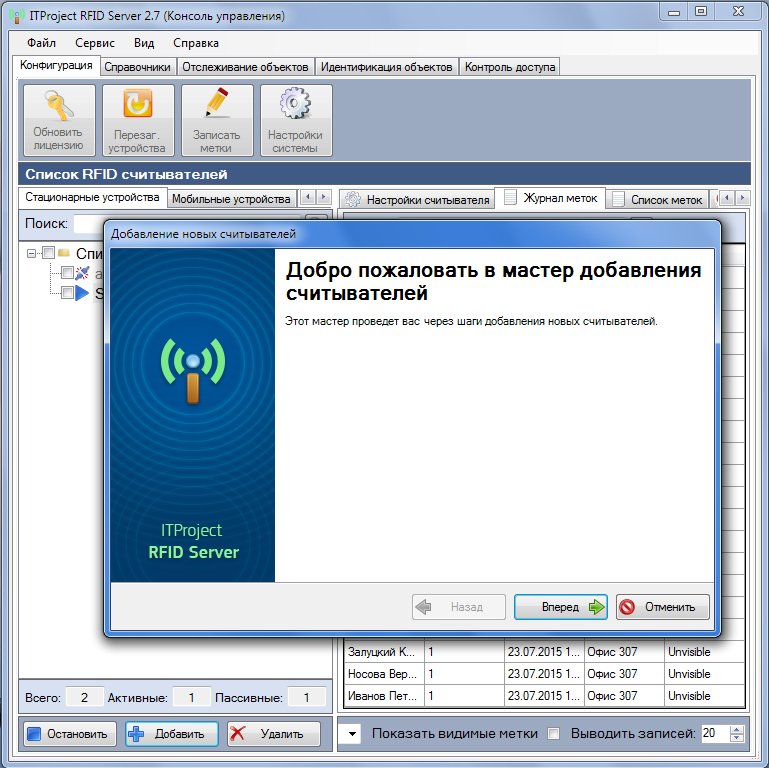Open the dropdown arrow left of Показать видимые метки
The image size is (769, 768).
coord(353,734)
